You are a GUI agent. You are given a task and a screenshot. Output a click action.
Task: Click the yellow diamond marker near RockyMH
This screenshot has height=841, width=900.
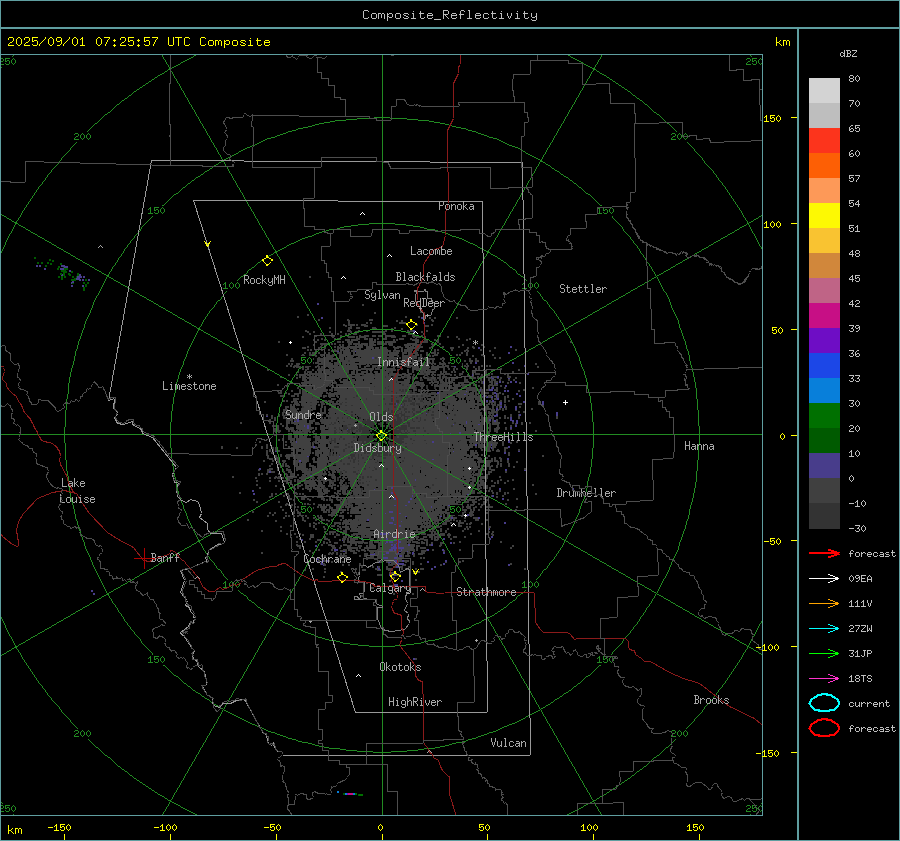pos(267,261)
